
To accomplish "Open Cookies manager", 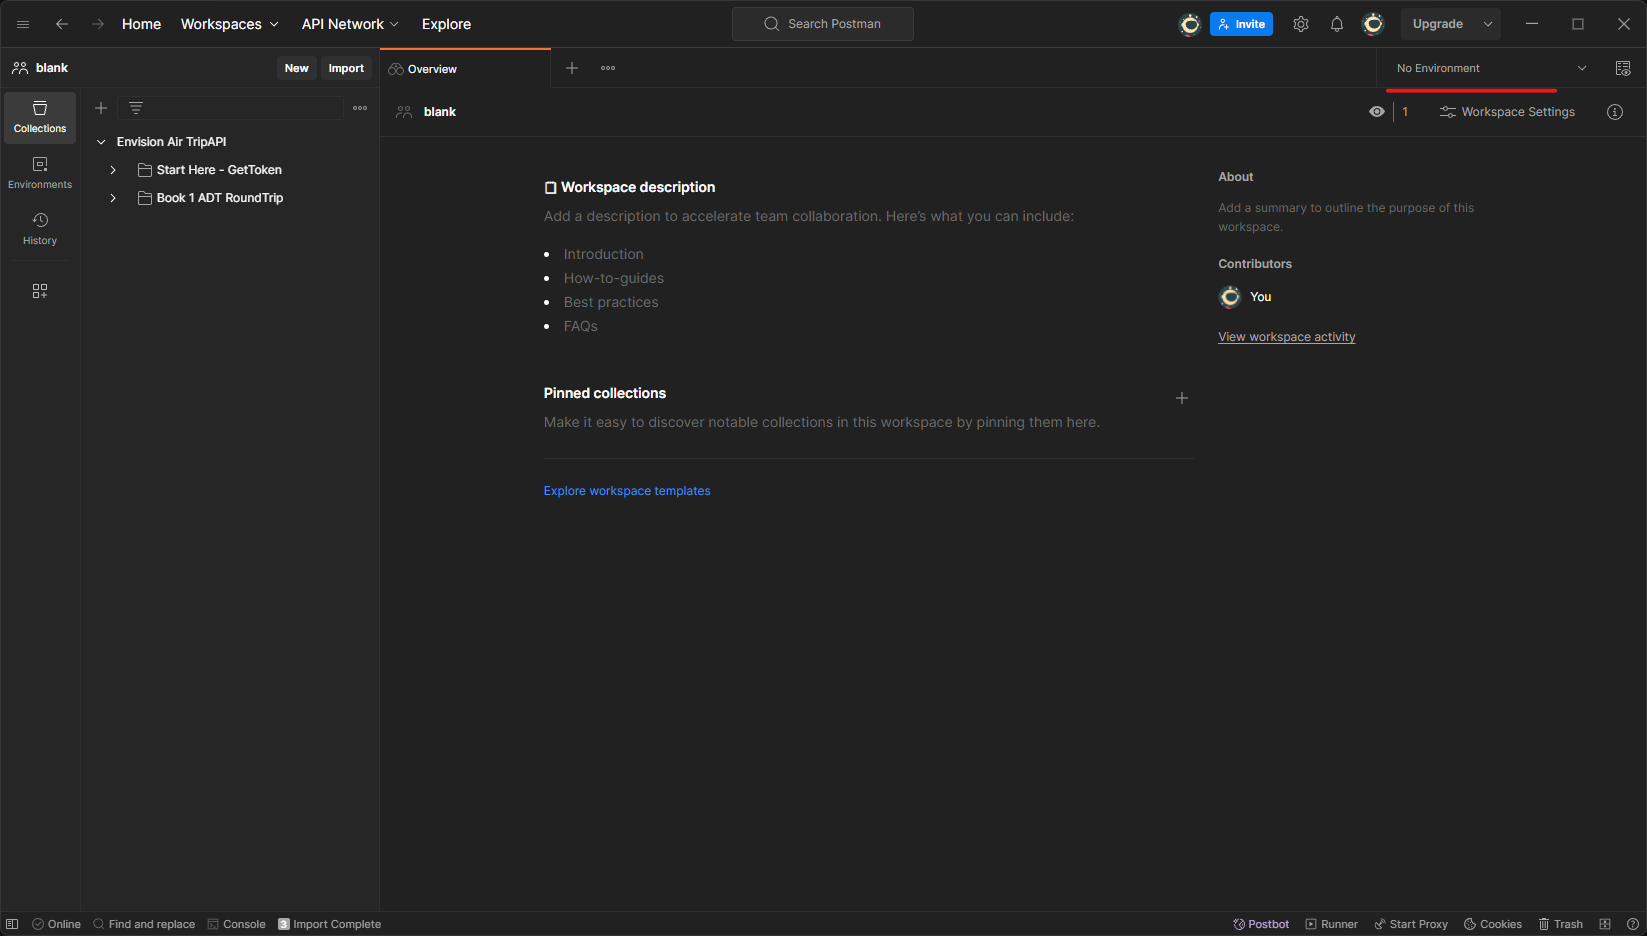I will (x=1493, y=924).
